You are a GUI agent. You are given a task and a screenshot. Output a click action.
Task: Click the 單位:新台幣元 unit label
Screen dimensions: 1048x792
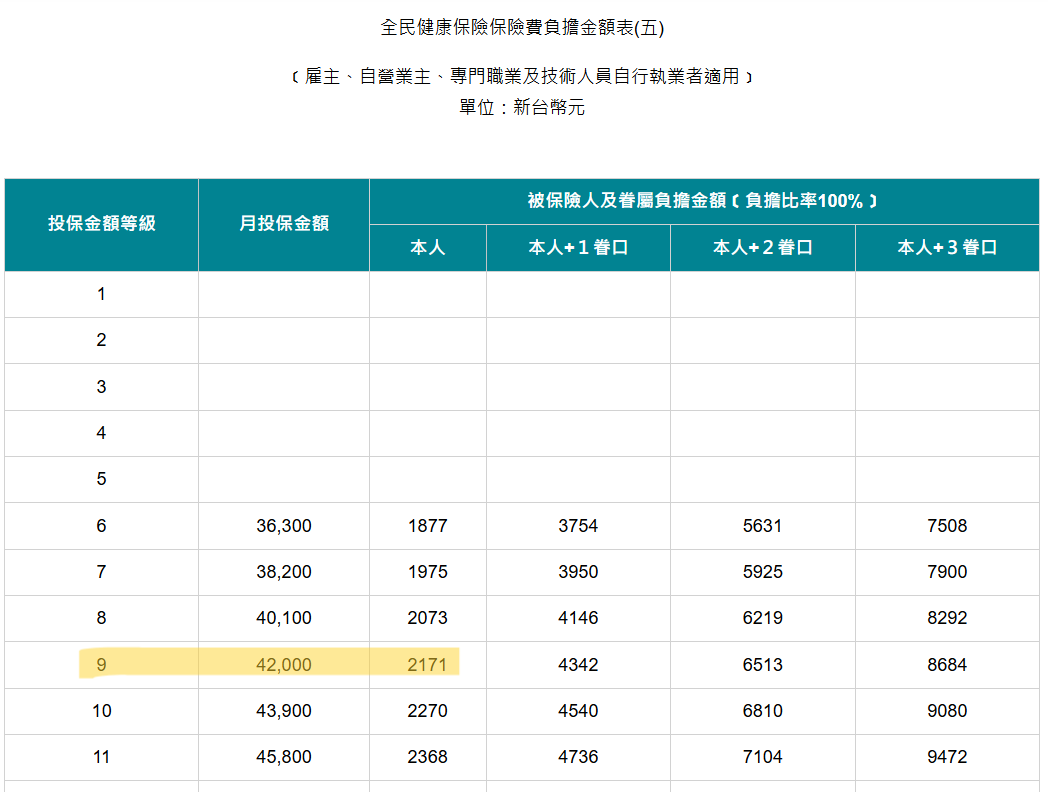coord(522,108)
